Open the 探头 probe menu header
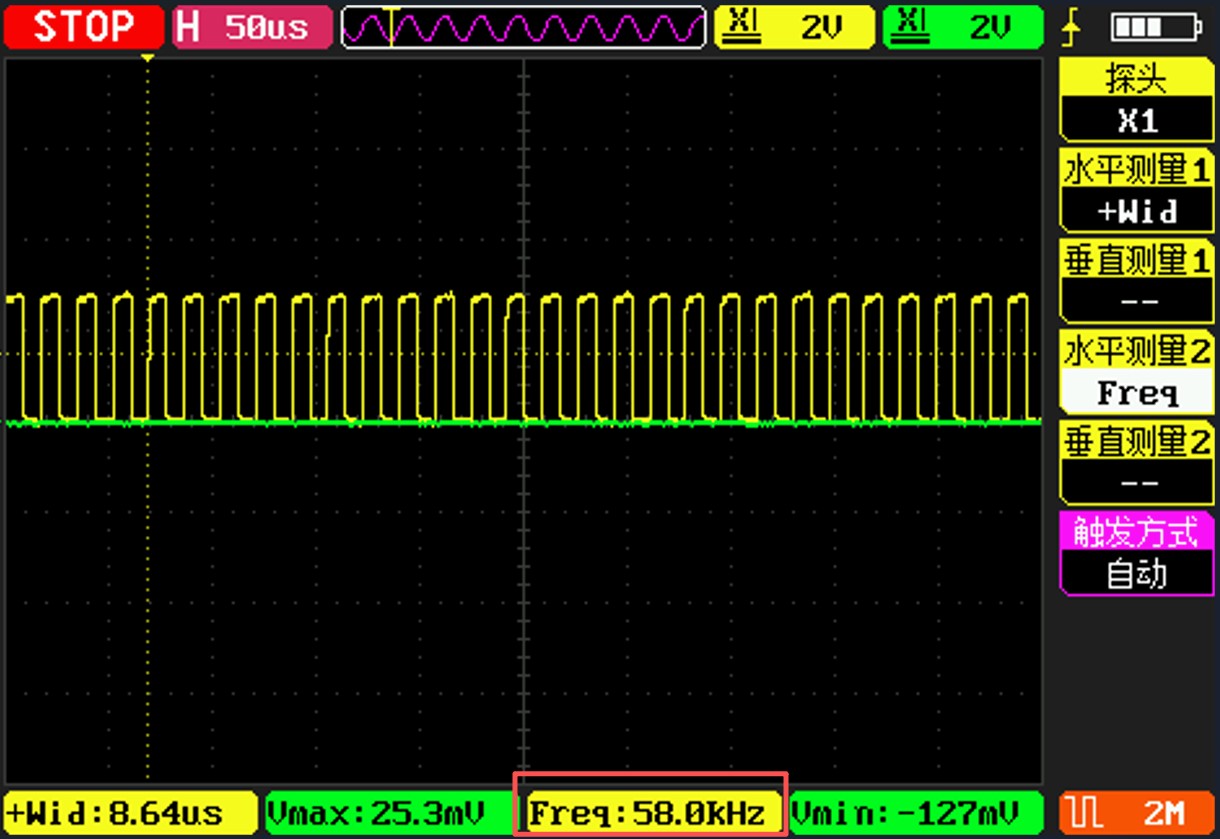The width and height of the screenshot is (1220, 839). [1137, 78]
